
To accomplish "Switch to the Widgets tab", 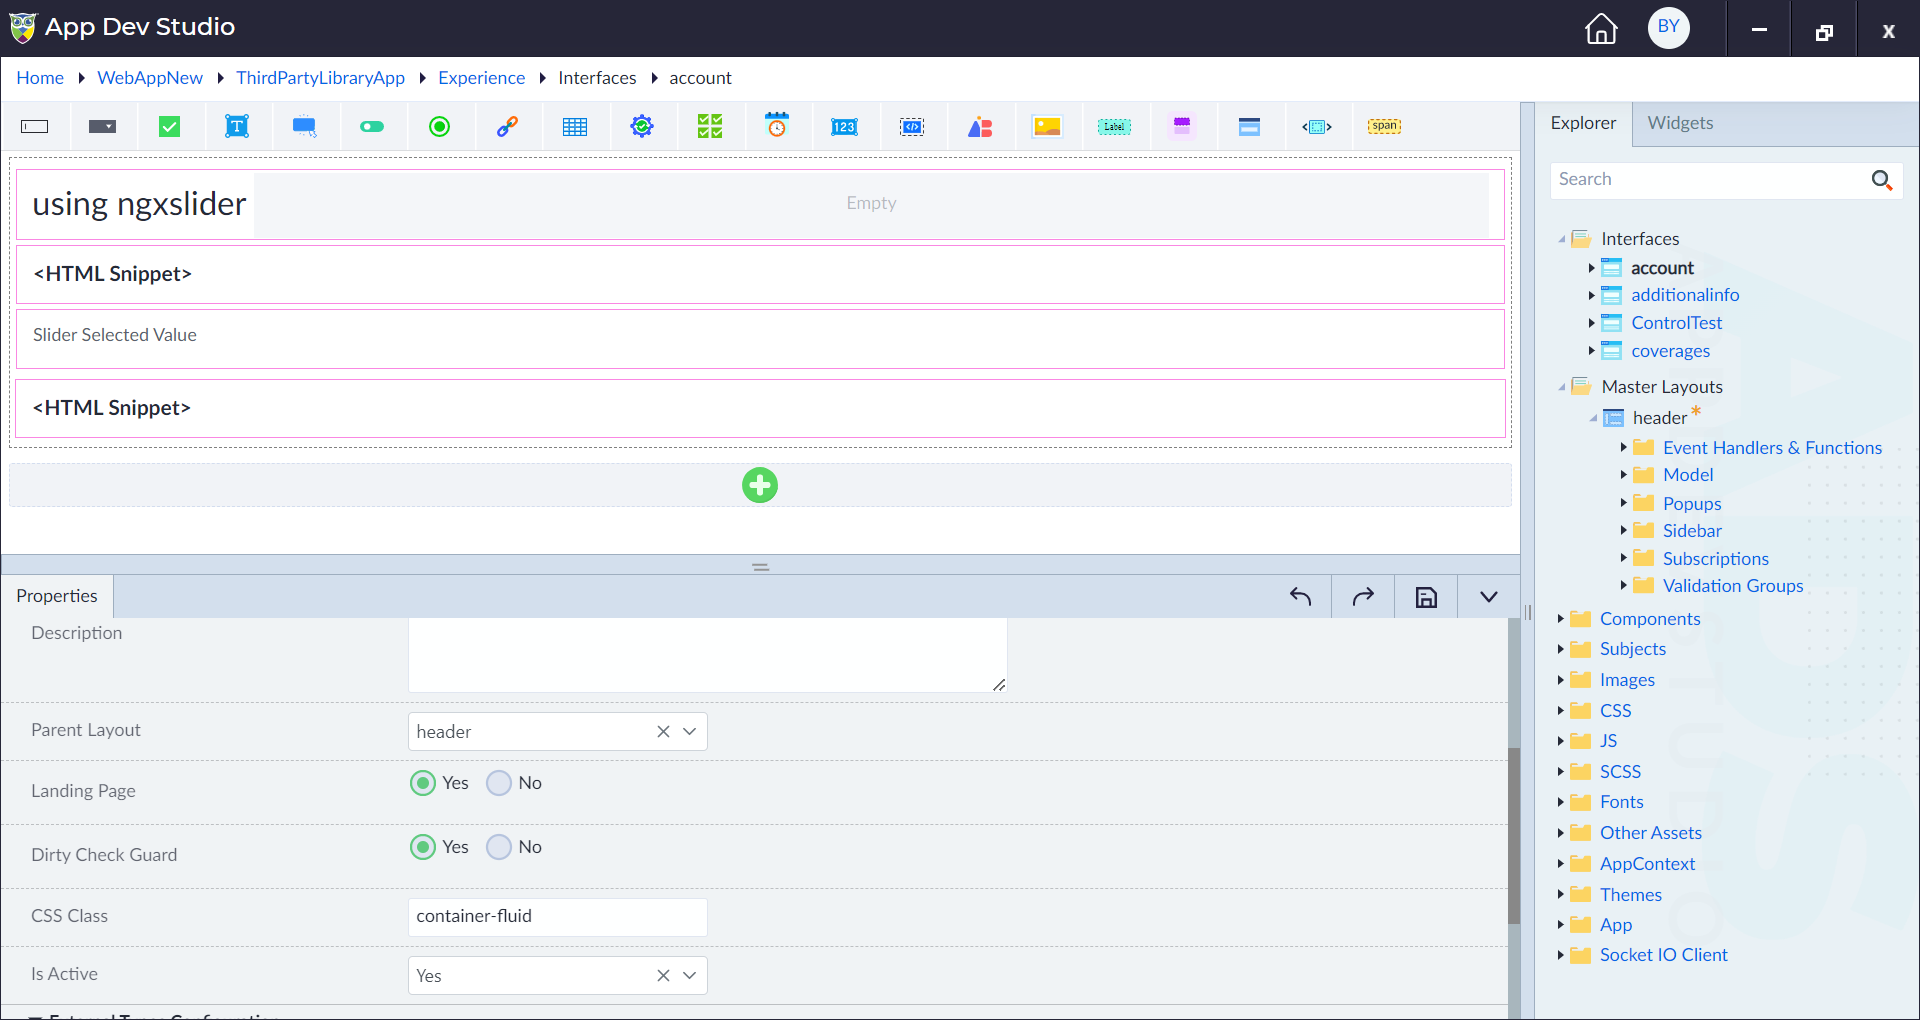I will click(x=1680, y=123).
